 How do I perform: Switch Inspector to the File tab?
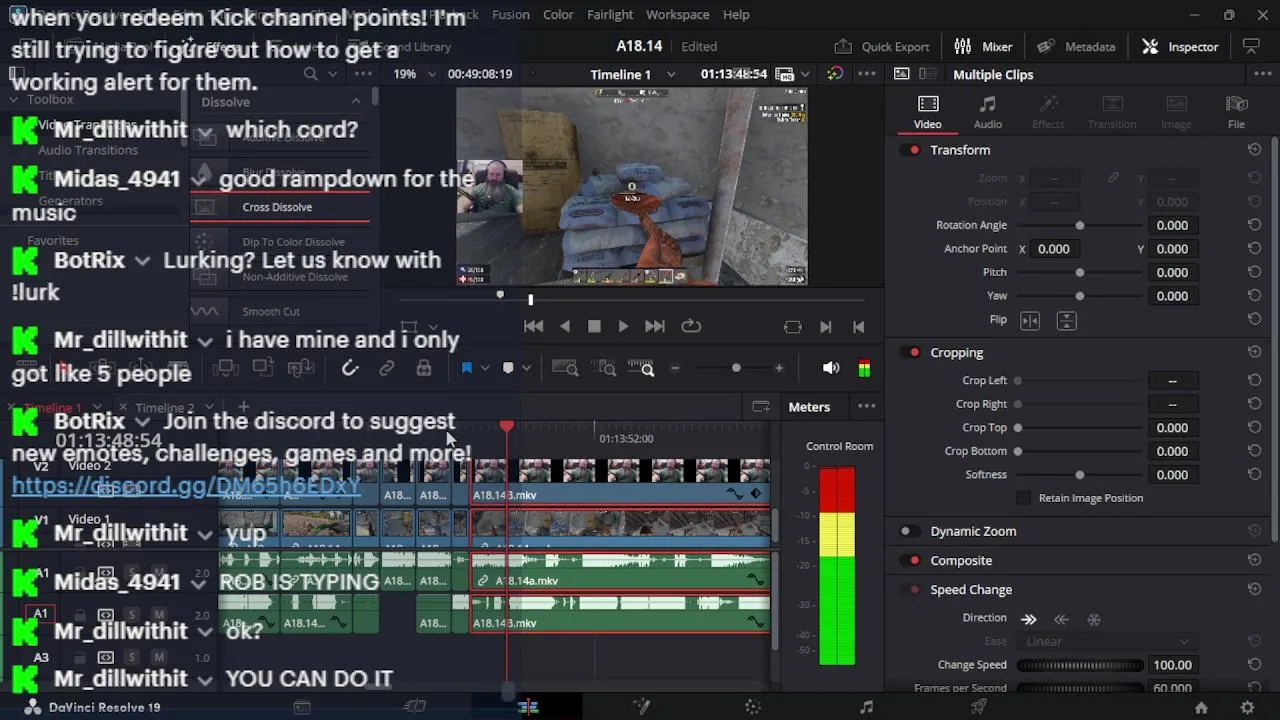[1236, 112]
